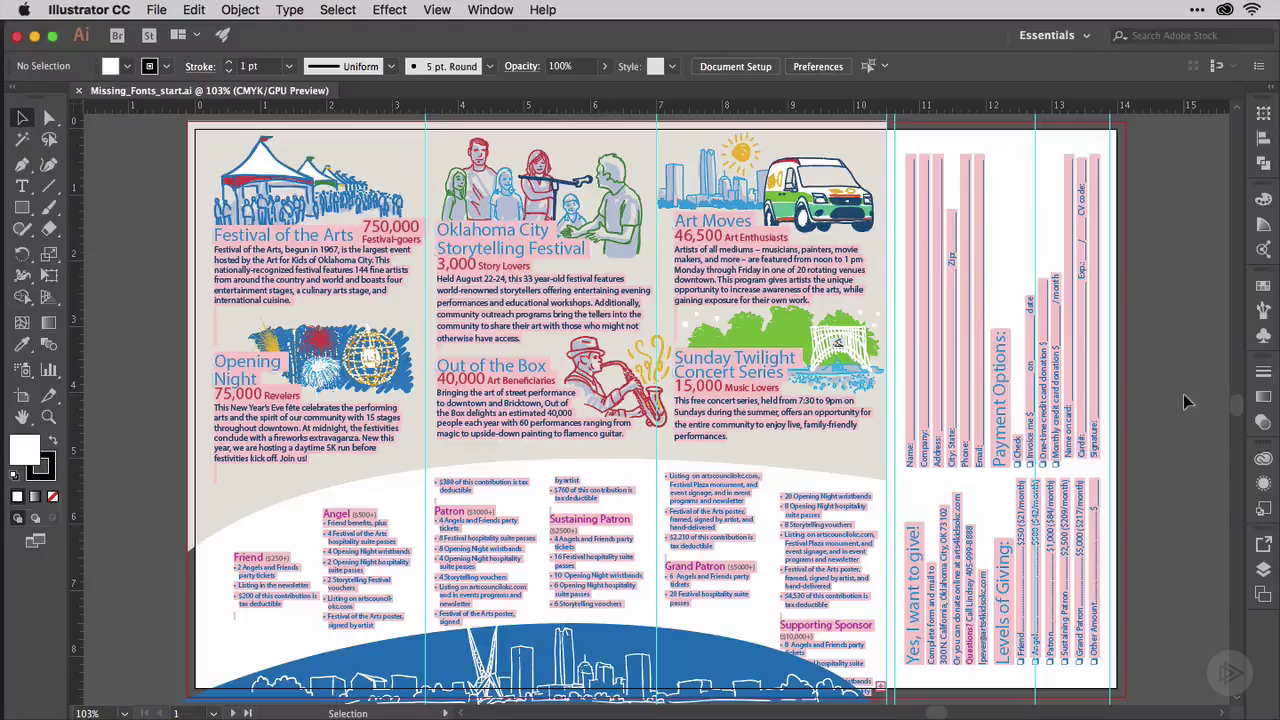Select the Blend tool
Image resolution: width=1280 pixels, height=720 pixels.
(49, 345)
